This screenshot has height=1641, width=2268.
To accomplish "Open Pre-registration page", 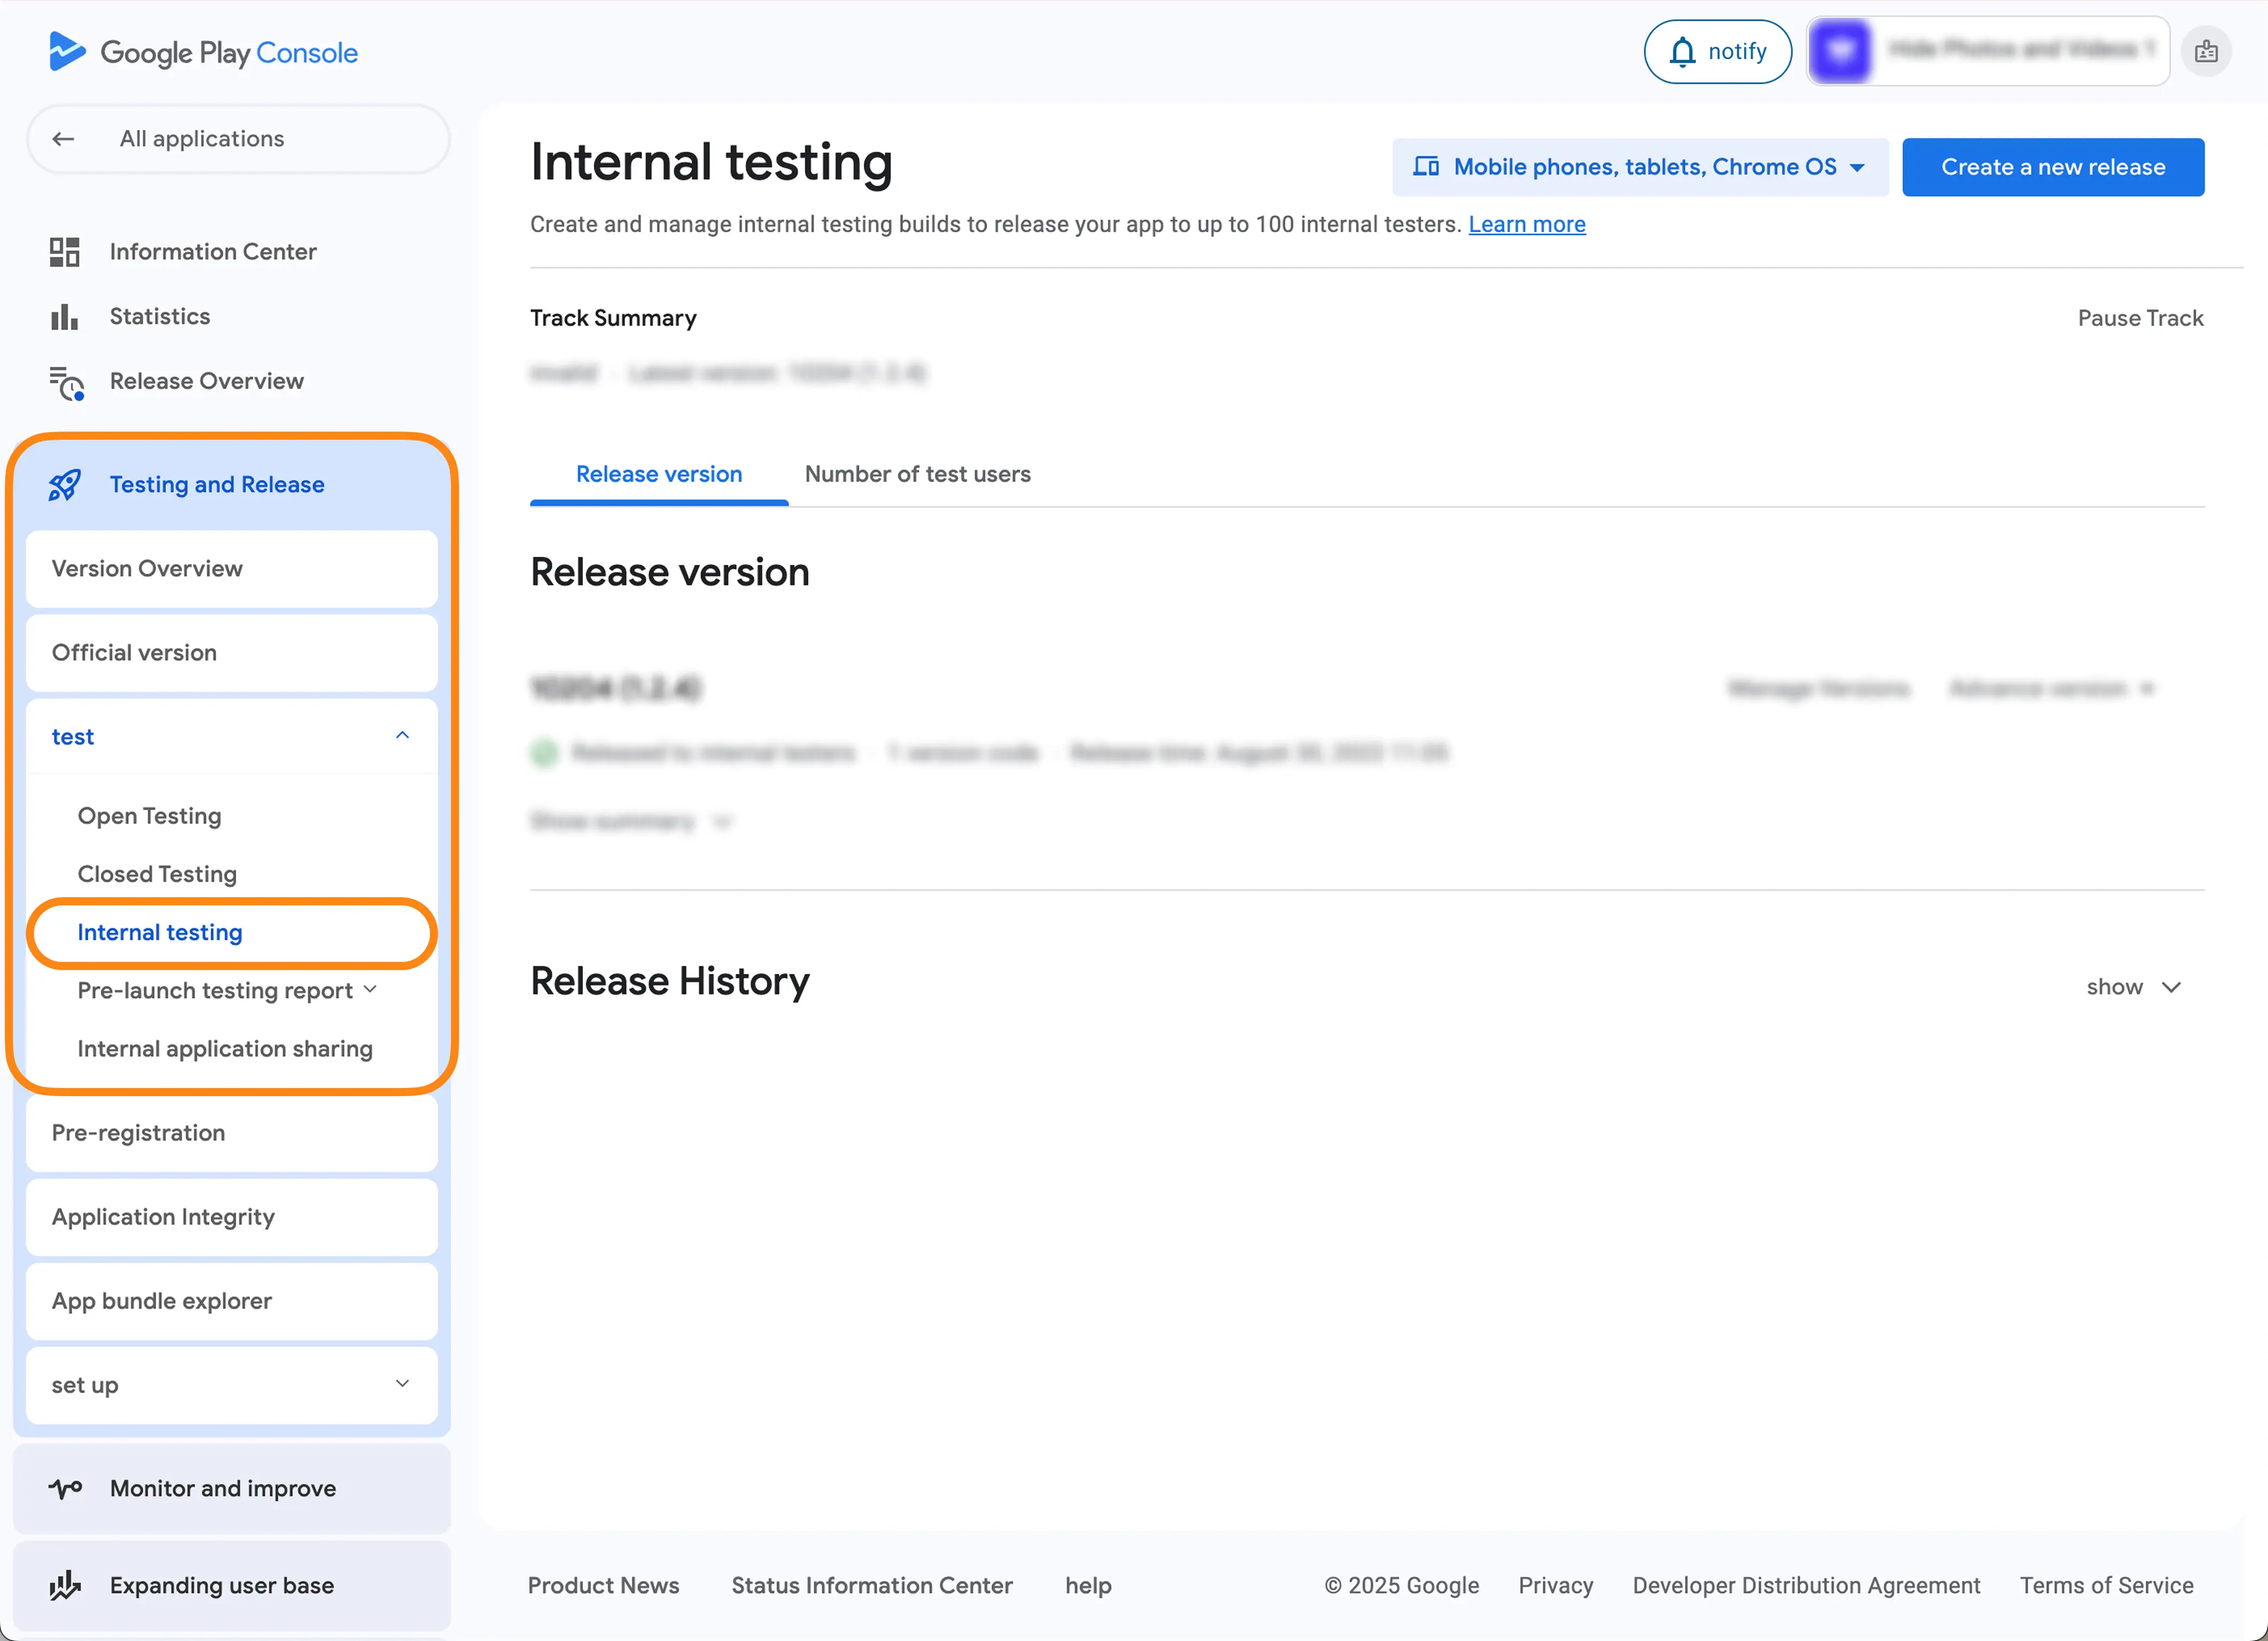I will point(232,1134).
